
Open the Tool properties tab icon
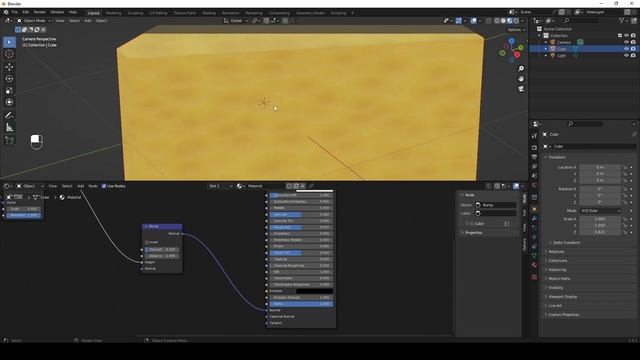pos(534,136)
